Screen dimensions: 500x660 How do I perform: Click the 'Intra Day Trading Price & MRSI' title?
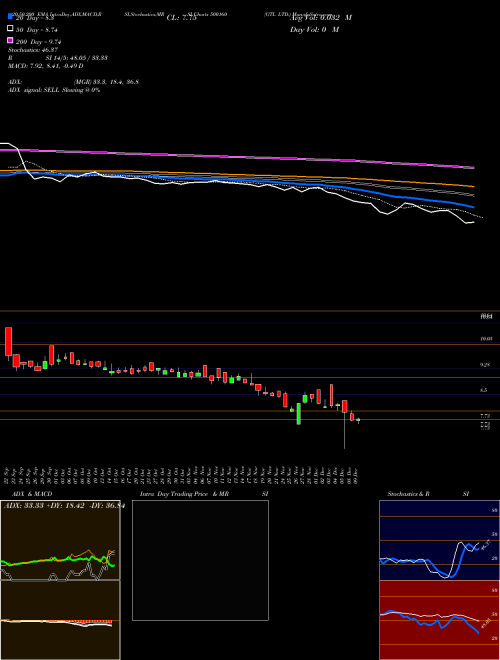click(204, 494)
